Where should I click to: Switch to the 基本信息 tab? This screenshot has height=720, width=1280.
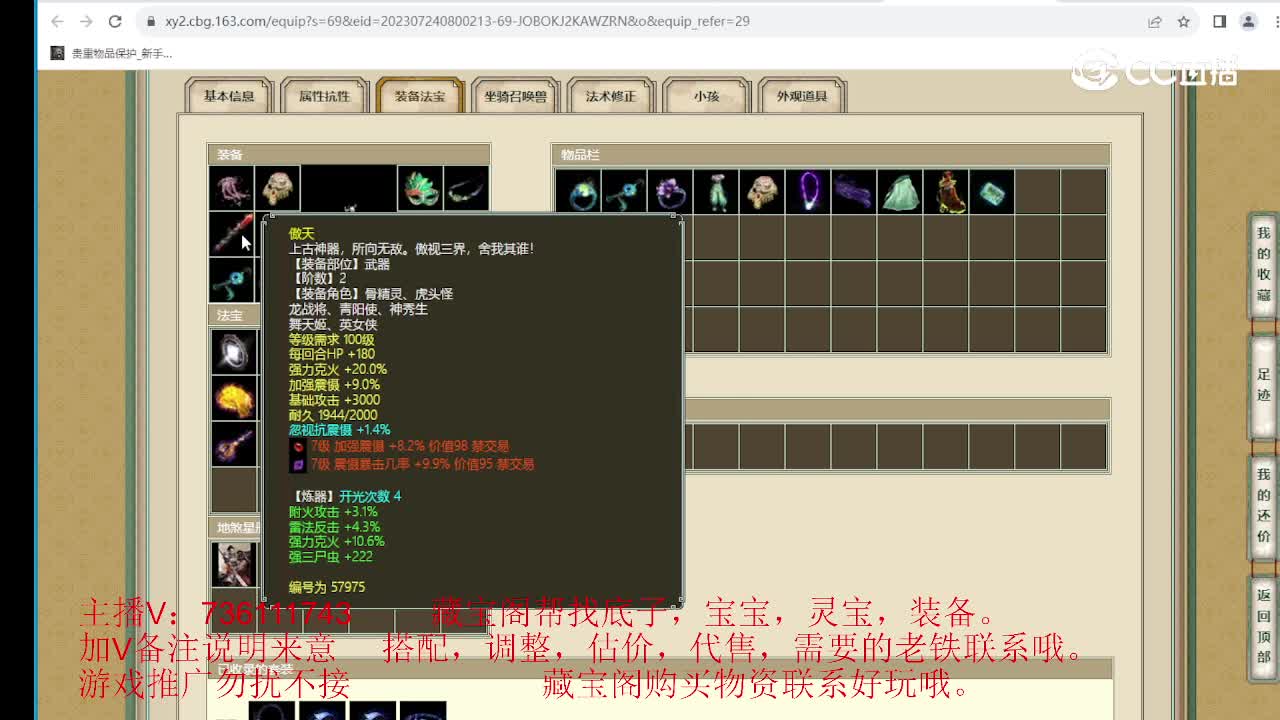tap(229, 96)
